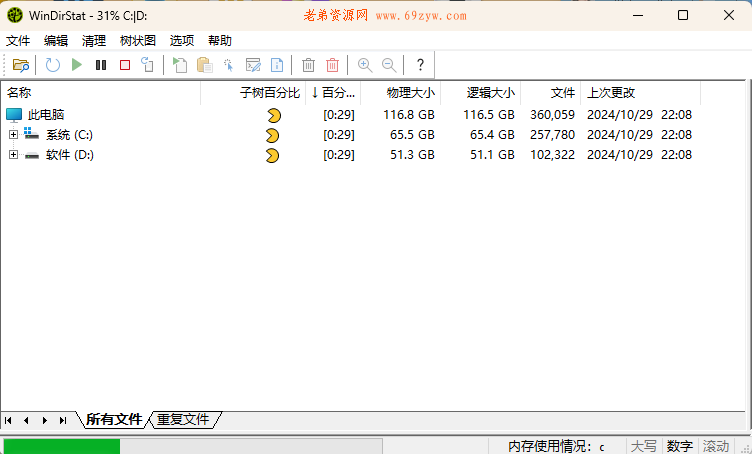Click the 此电脑 computer icon
Viewport: 752px width, 454px height.
tap(14, 115)
